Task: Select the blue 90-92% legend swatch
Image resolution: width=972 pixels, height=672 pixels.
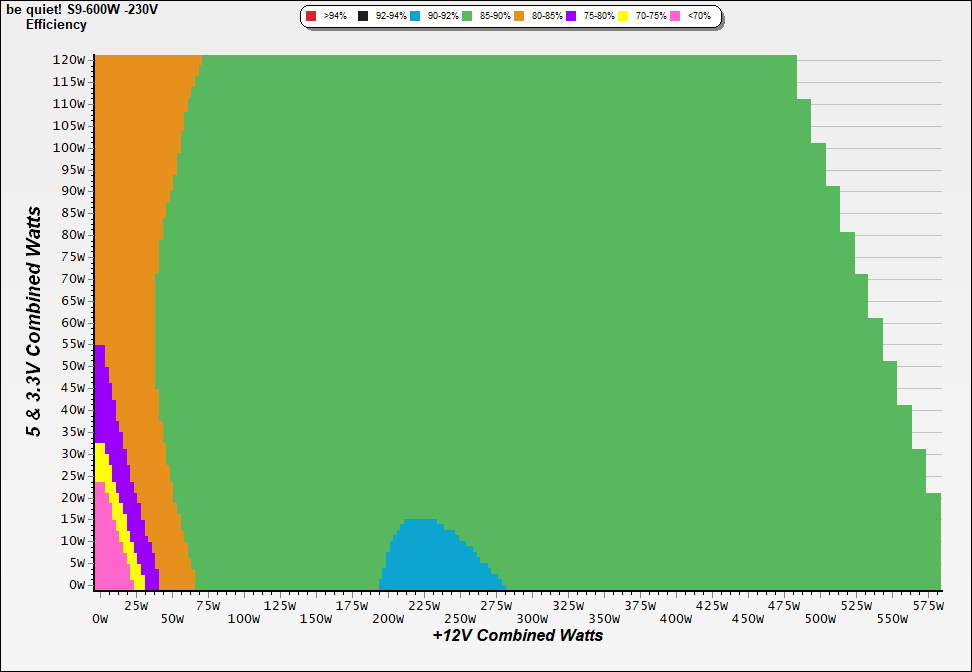Action: [x=415, y=17]
